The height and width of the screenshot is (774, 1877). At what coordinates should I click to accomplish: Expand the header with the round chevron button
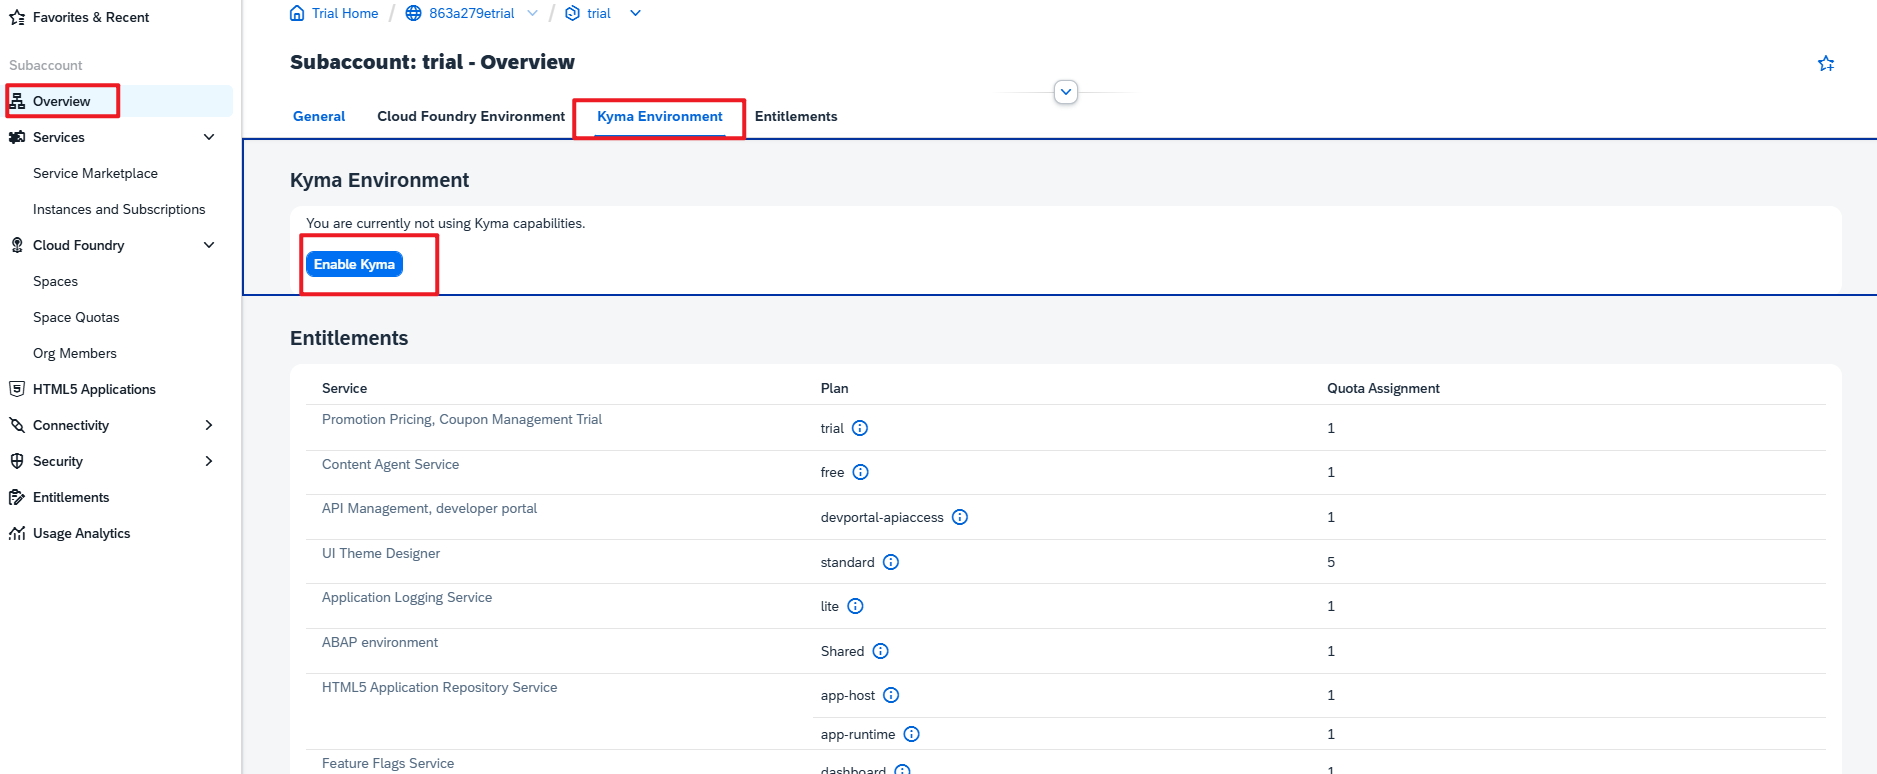tap(1066, 92)
